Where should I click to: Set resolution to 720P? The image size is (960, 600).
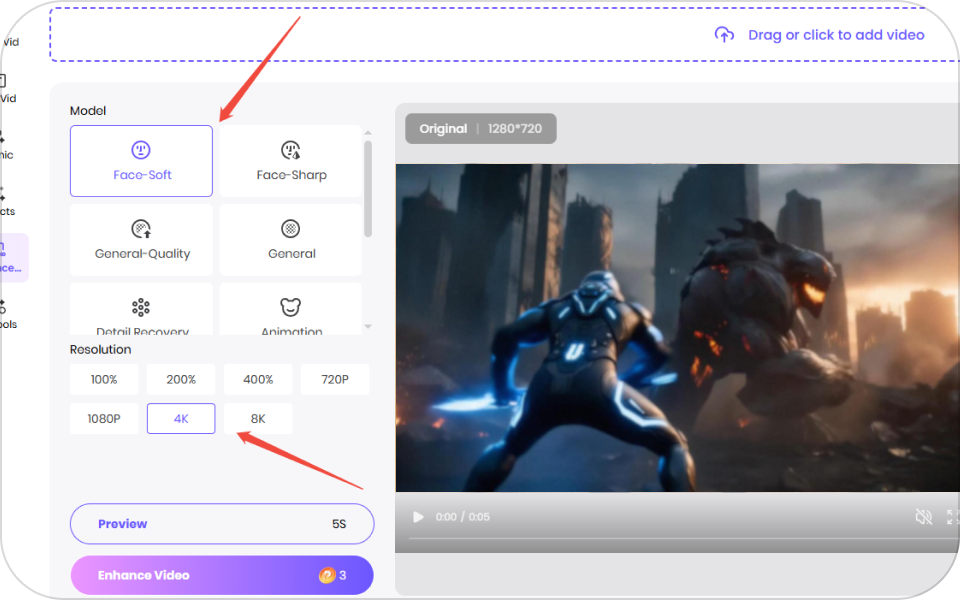(335, 380)
